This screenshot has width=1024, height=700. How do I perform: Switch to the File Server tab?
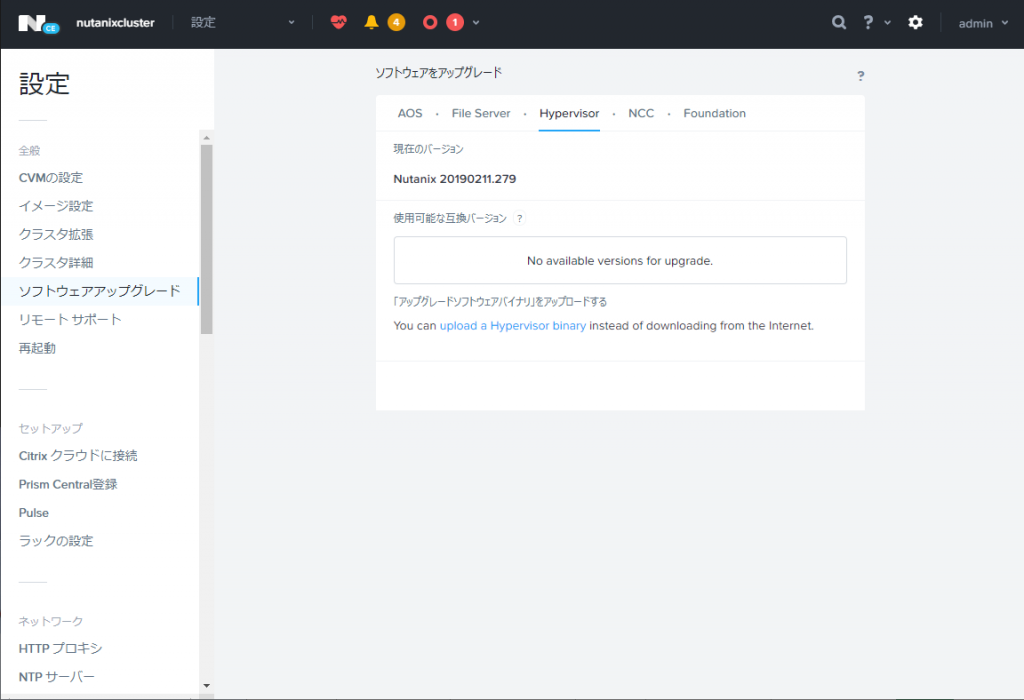pyautogui.click(x=481, y=113)
